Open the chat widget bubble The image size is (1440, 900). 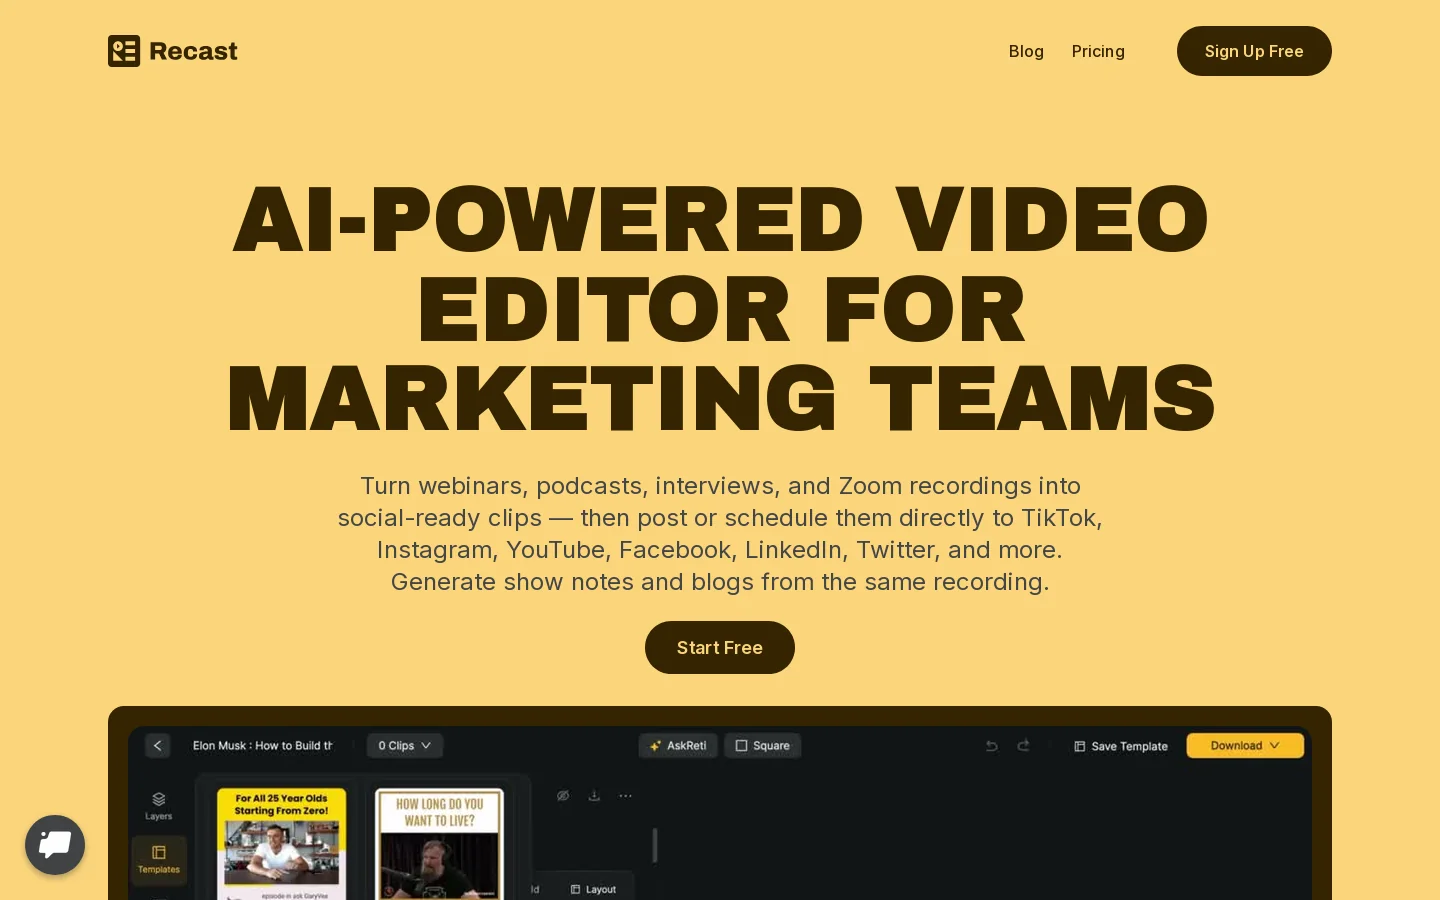pos(55,845)
